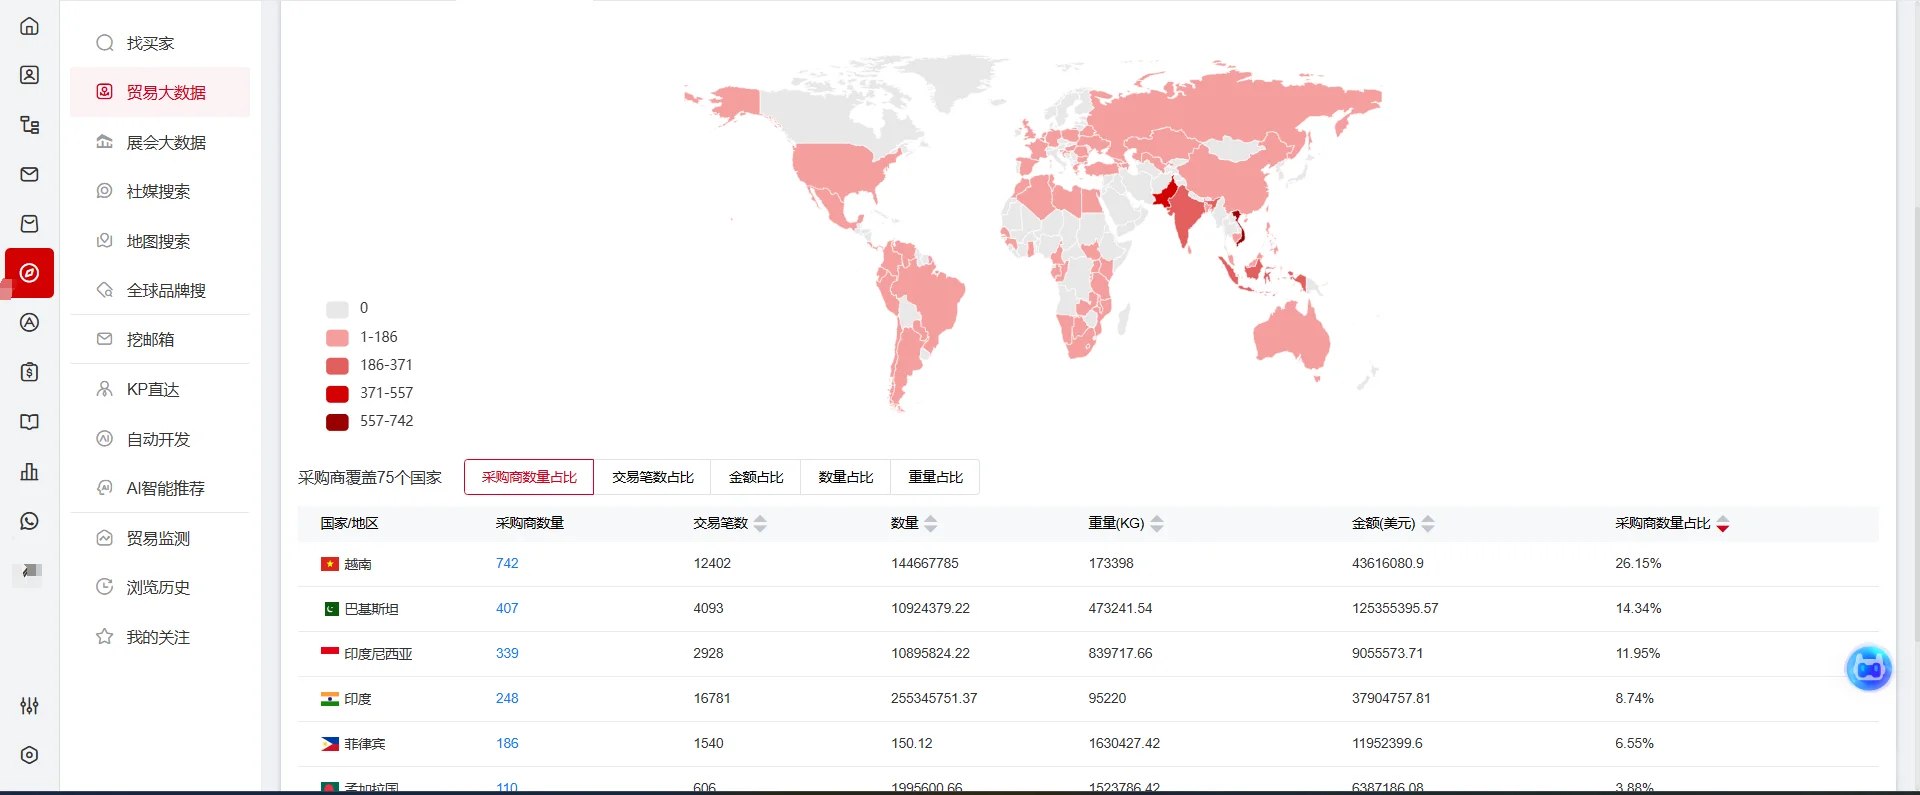The height and width of the screenshot is (795, 1920).
Task: Sort table by 重量(KG) column
Action: (x=1157, y=523)
